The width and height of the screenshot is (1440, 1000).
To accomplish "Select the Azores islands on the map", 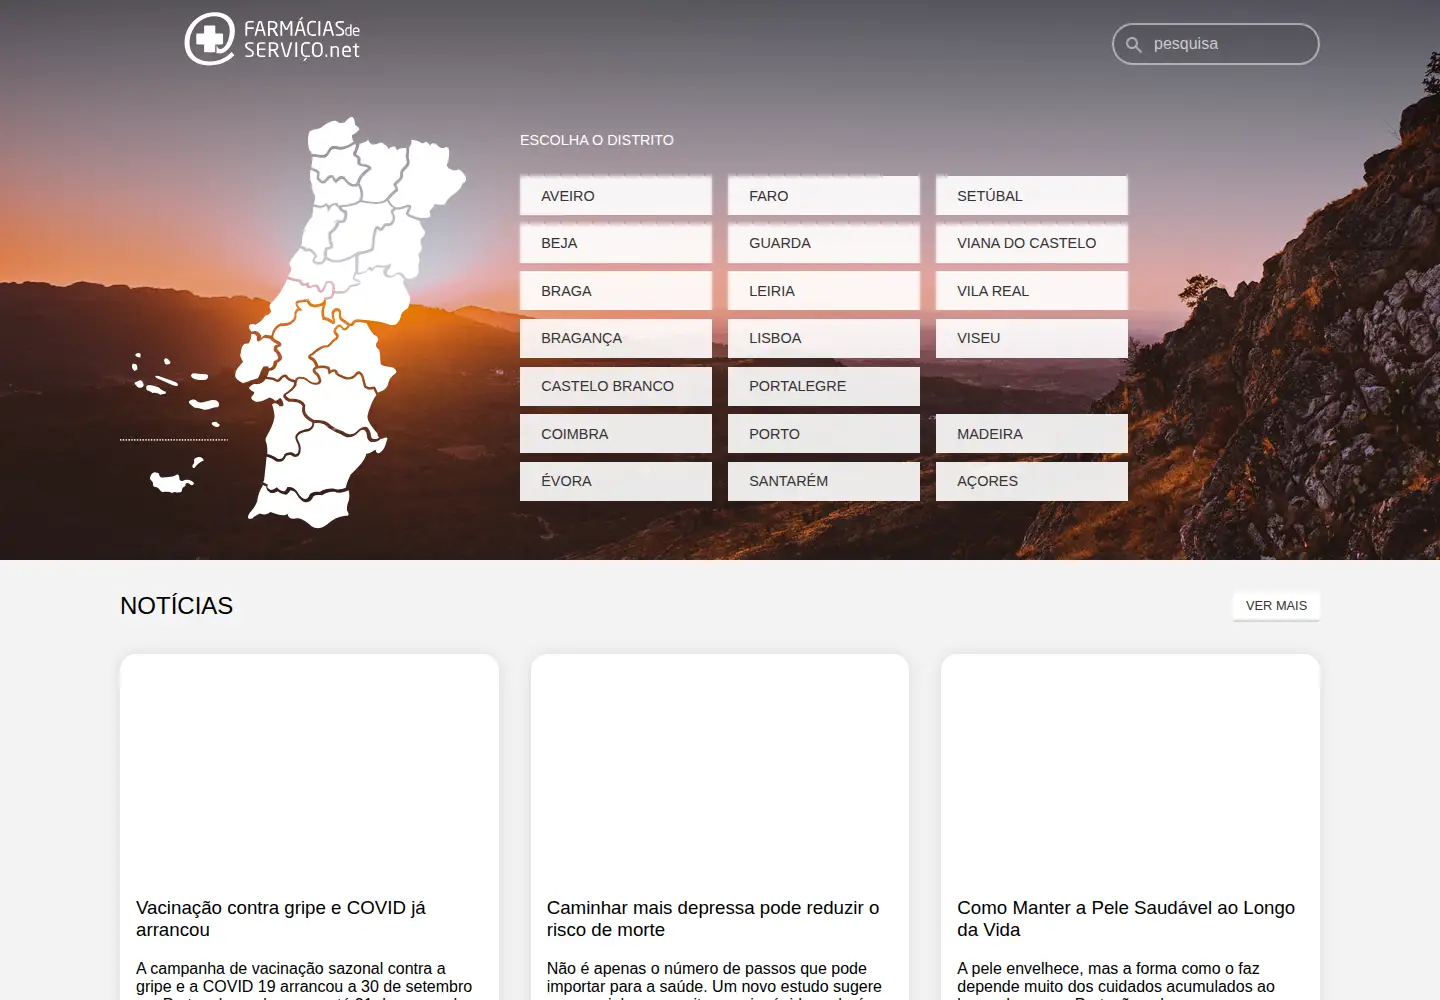I will point(176,388).
